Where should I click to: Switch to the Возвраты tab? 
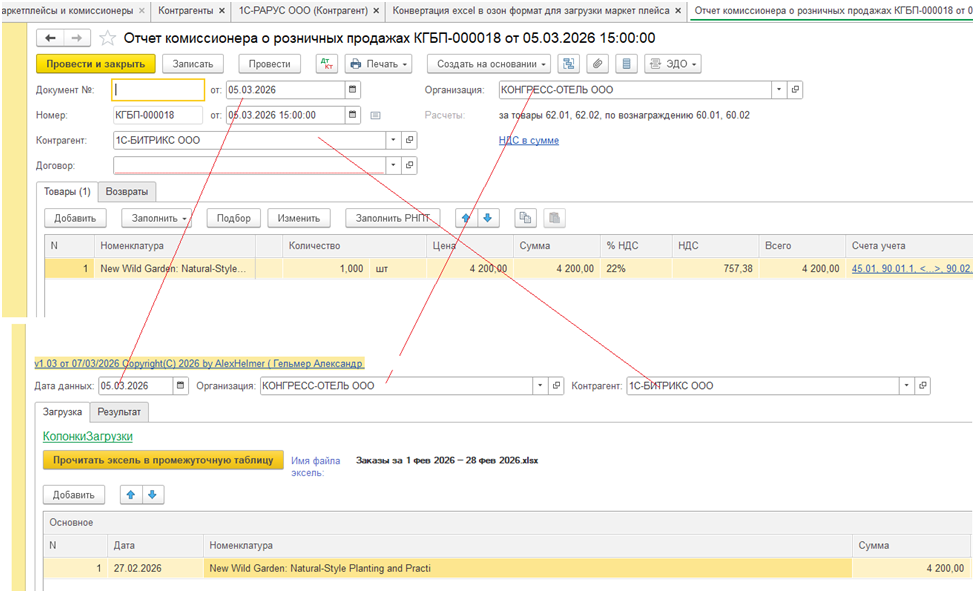pyautogui.click(x=127, y=191)
